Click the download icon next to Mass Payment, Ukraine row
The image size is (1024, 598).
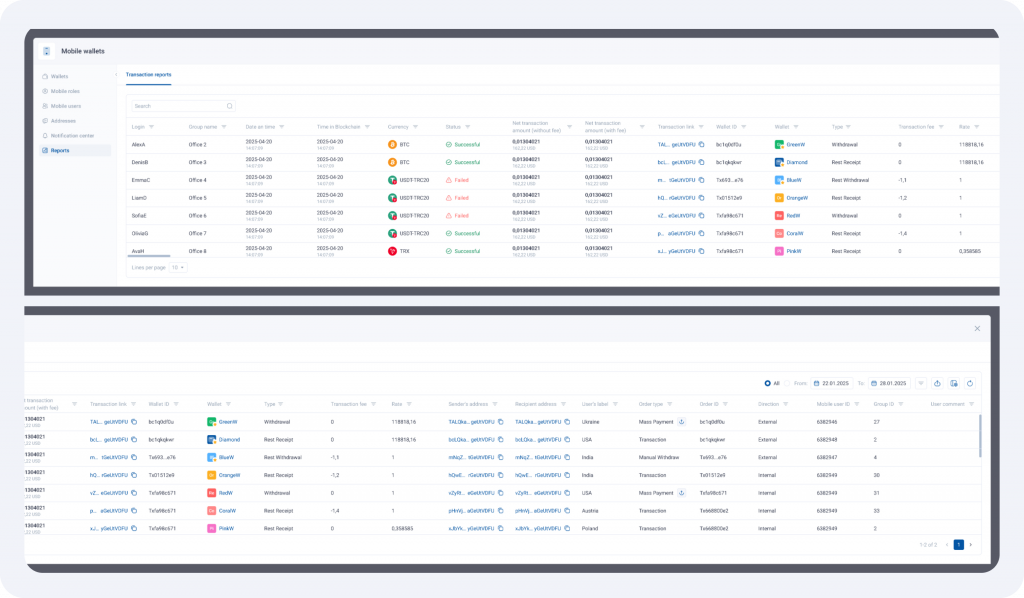681,422
